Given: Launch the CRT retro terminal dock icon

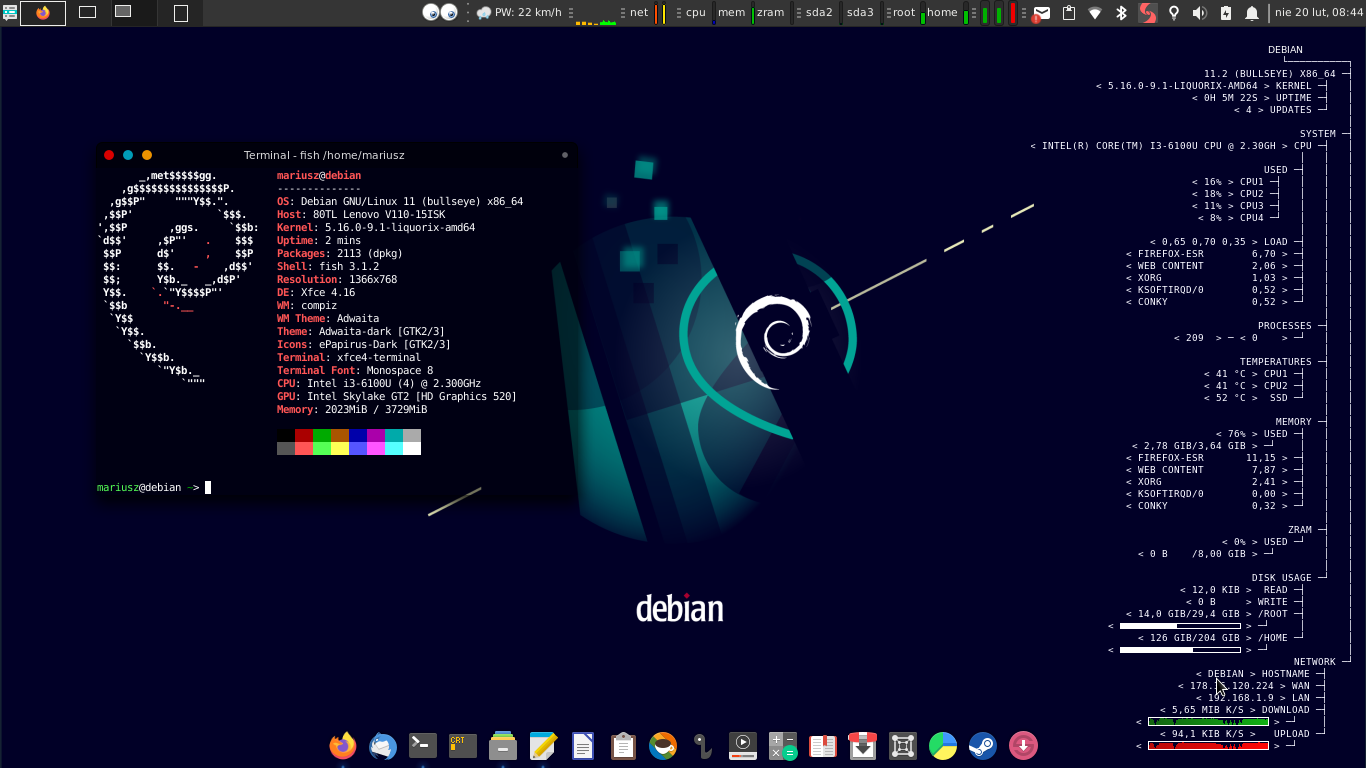Looking at the screenshot, I should point(463,745).
